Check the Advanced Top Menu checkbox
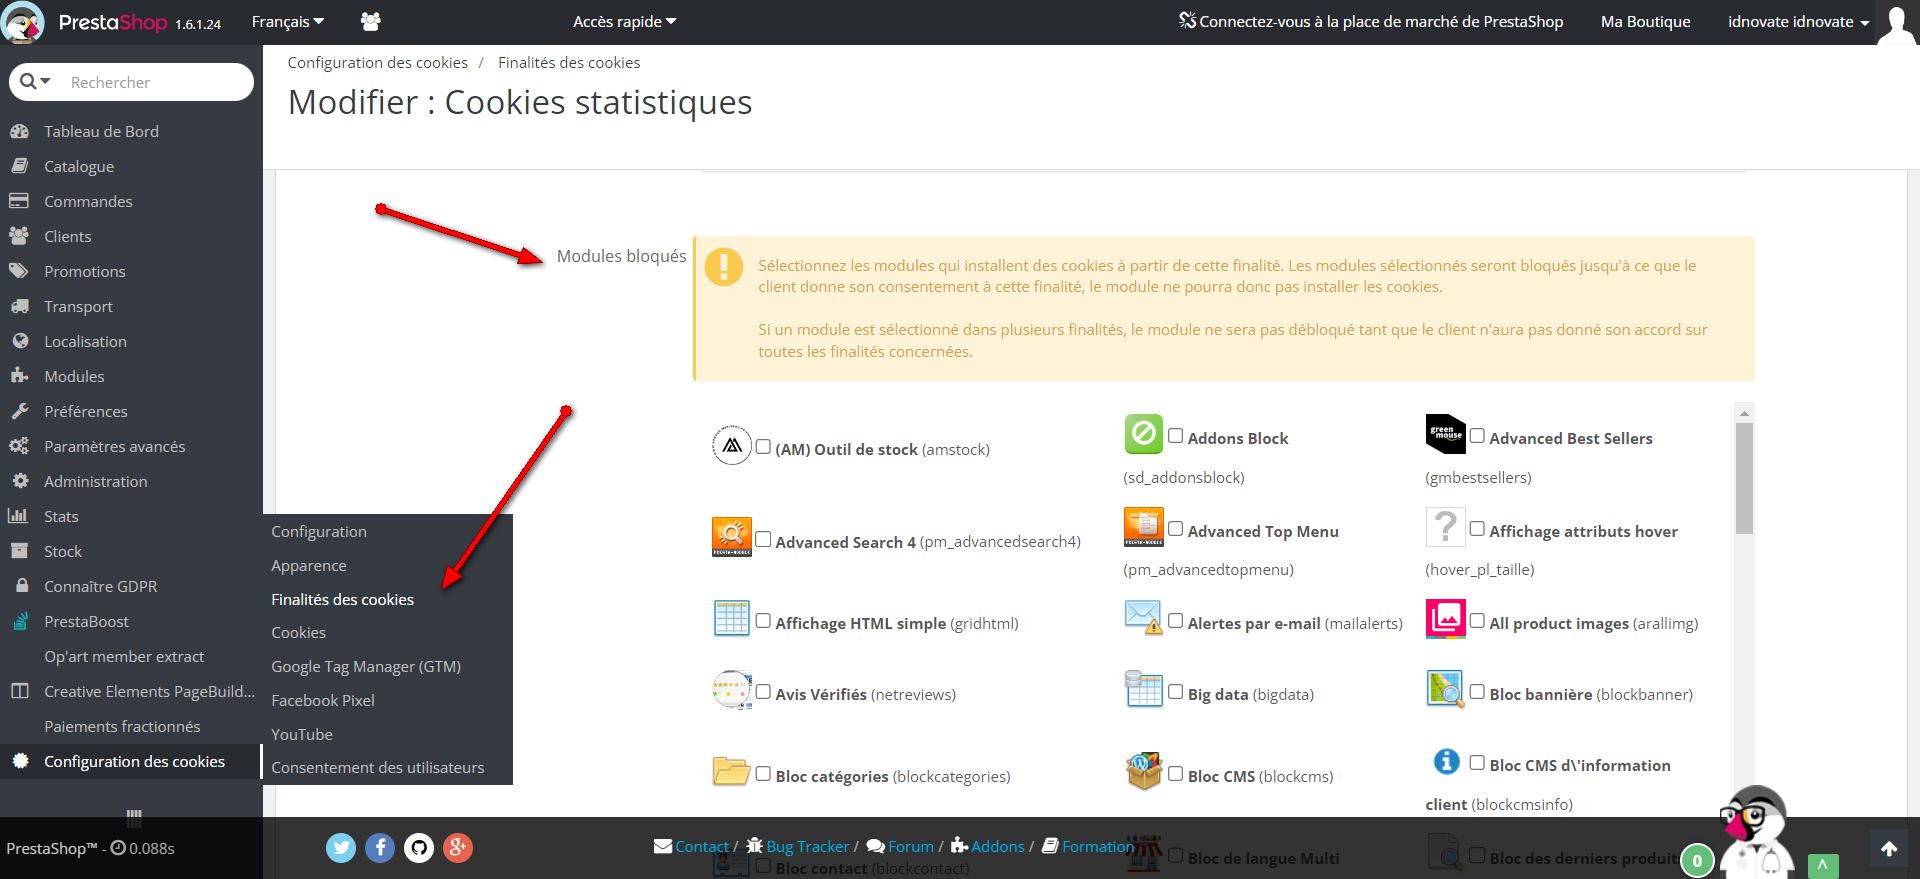 pyautogui.click(x=1176, y=529)
